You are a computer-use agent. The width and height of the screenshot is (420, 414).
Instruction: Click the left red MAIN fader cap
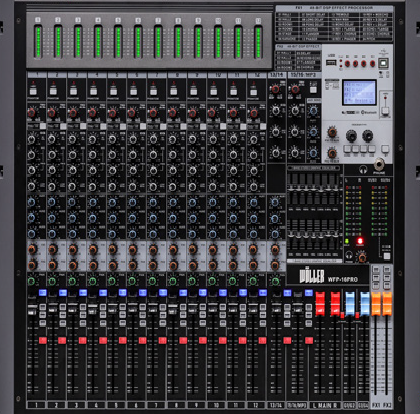(320, 304)
